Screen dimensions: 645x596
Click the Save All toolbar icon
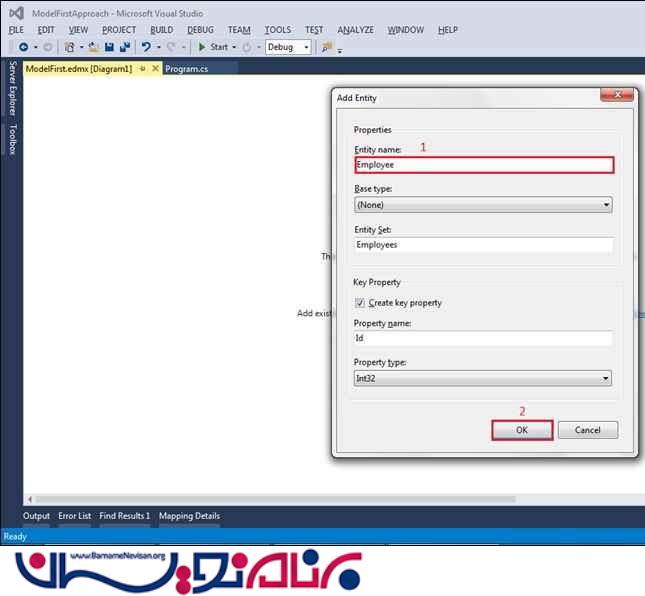pos(125,47)
